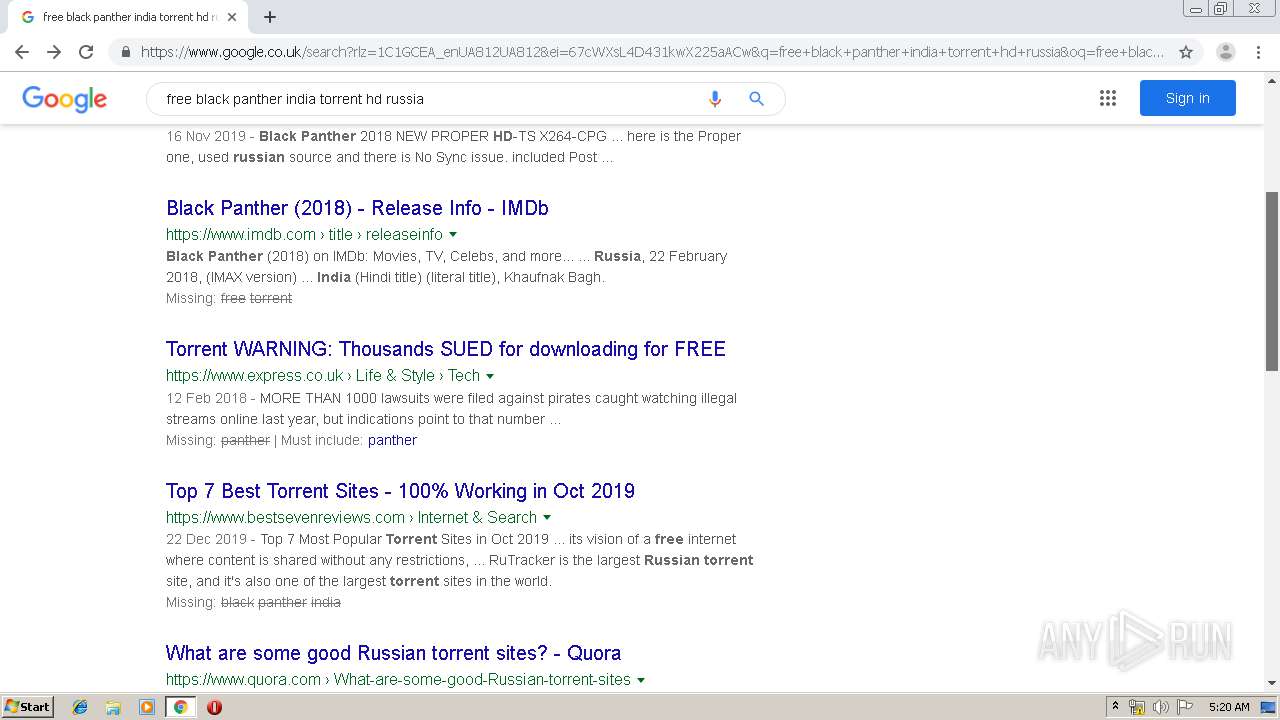Focus the browser address bar URL
This screenshot has height=720, width=1280.
coord(652,52)
